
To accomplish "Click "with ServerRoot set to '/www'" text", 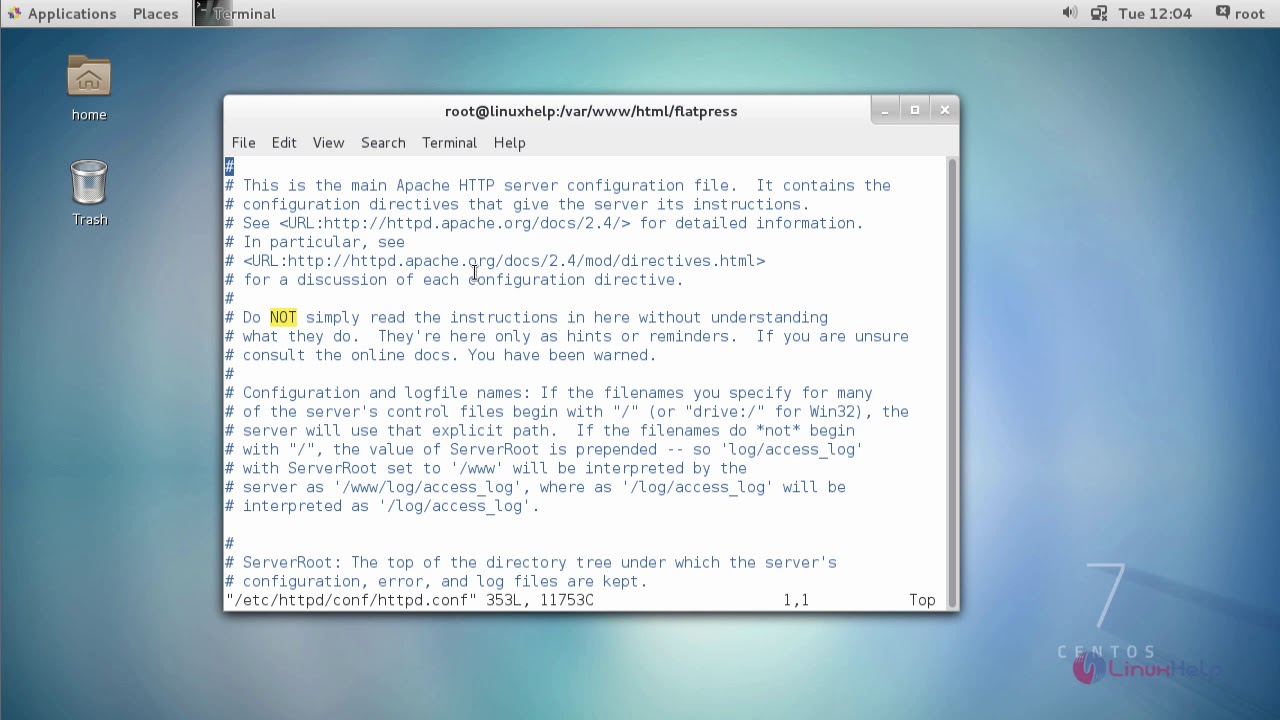I will click(372, 468).
